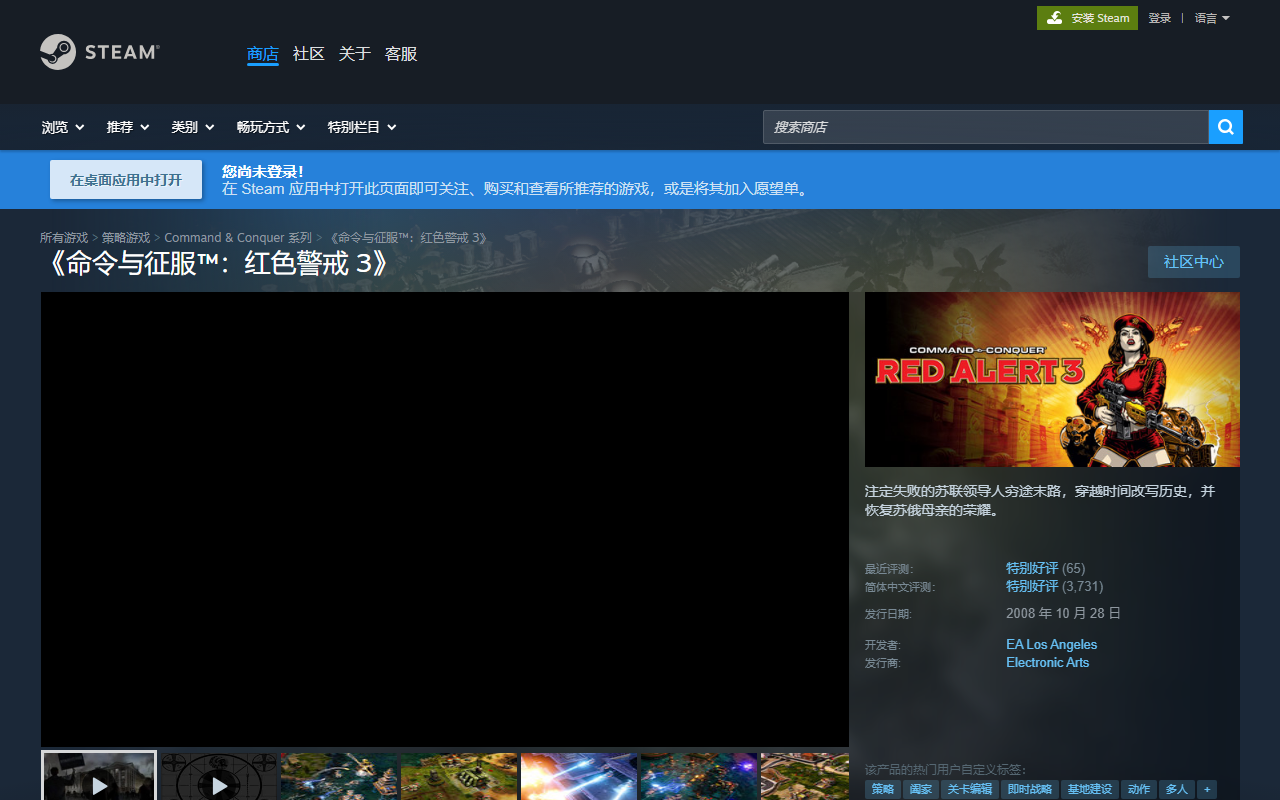Select the 商店 tab
This screenshot has height=800, width=1280.
click(263, 54)
